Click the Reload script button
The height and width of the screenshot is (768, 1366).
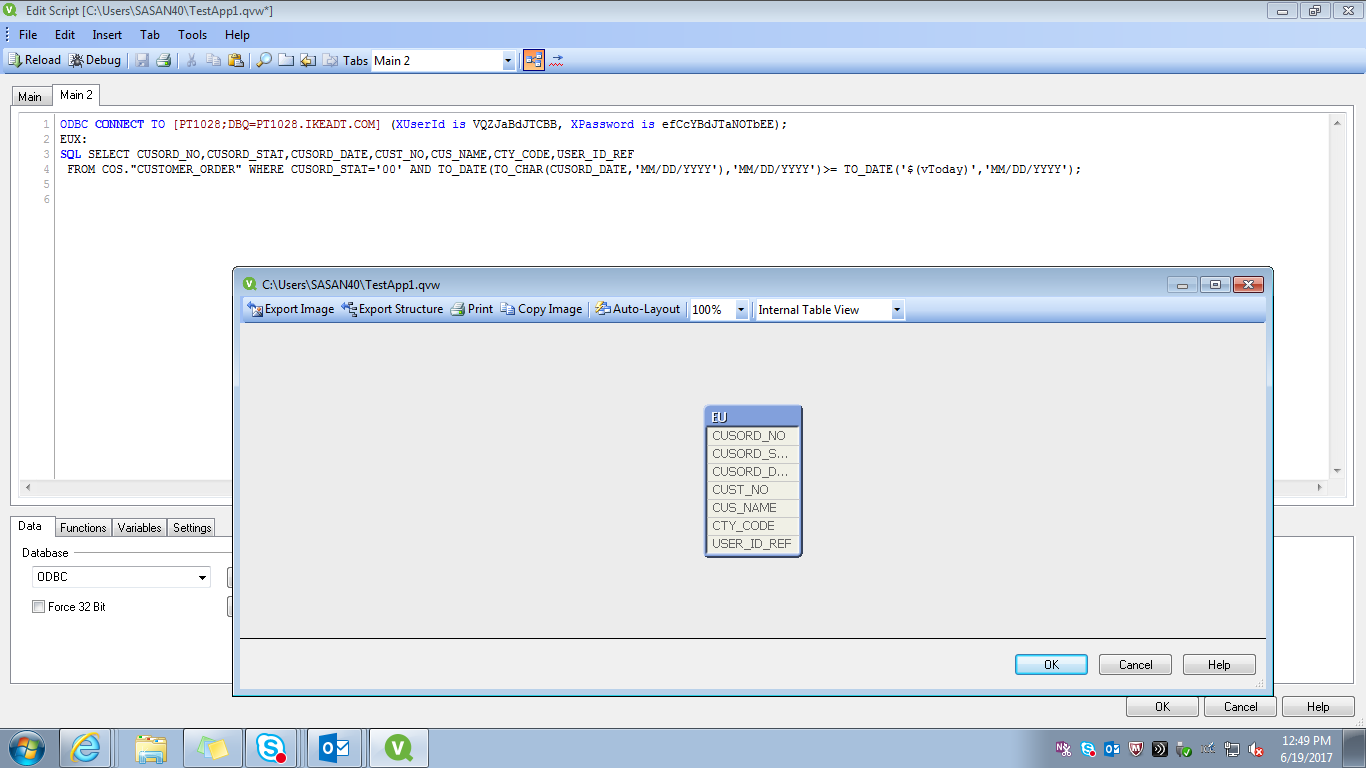[x=35, y=60]
